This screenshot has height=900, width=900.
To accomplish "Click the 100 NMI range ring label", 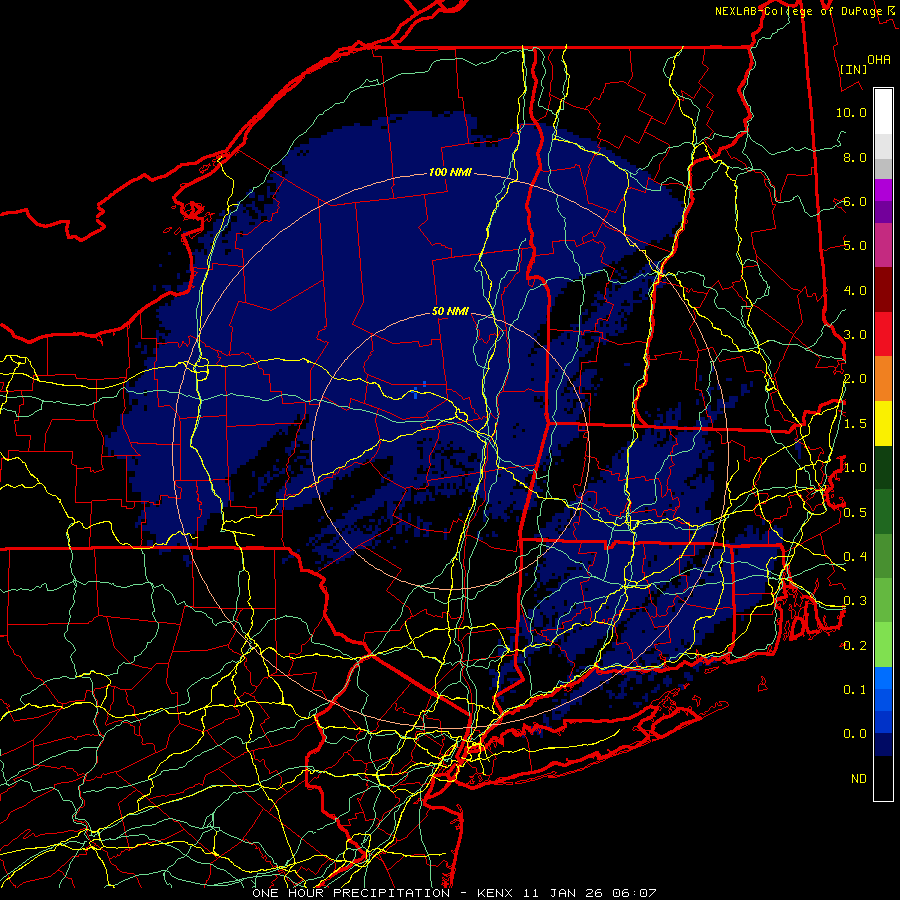I will (x=450, y=172).
